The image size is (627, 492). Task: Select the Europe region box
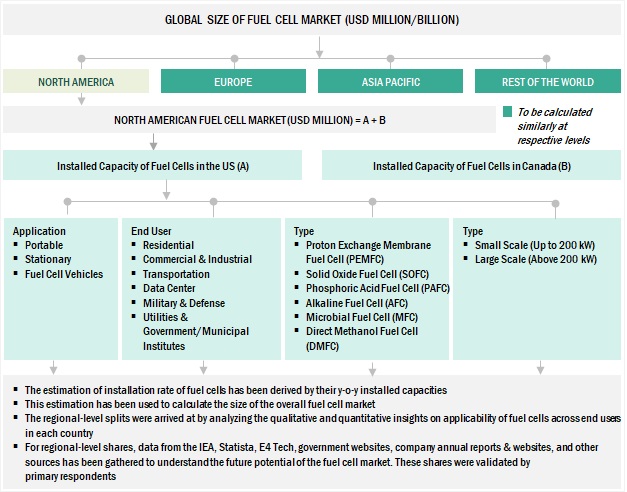pos(233,82)
